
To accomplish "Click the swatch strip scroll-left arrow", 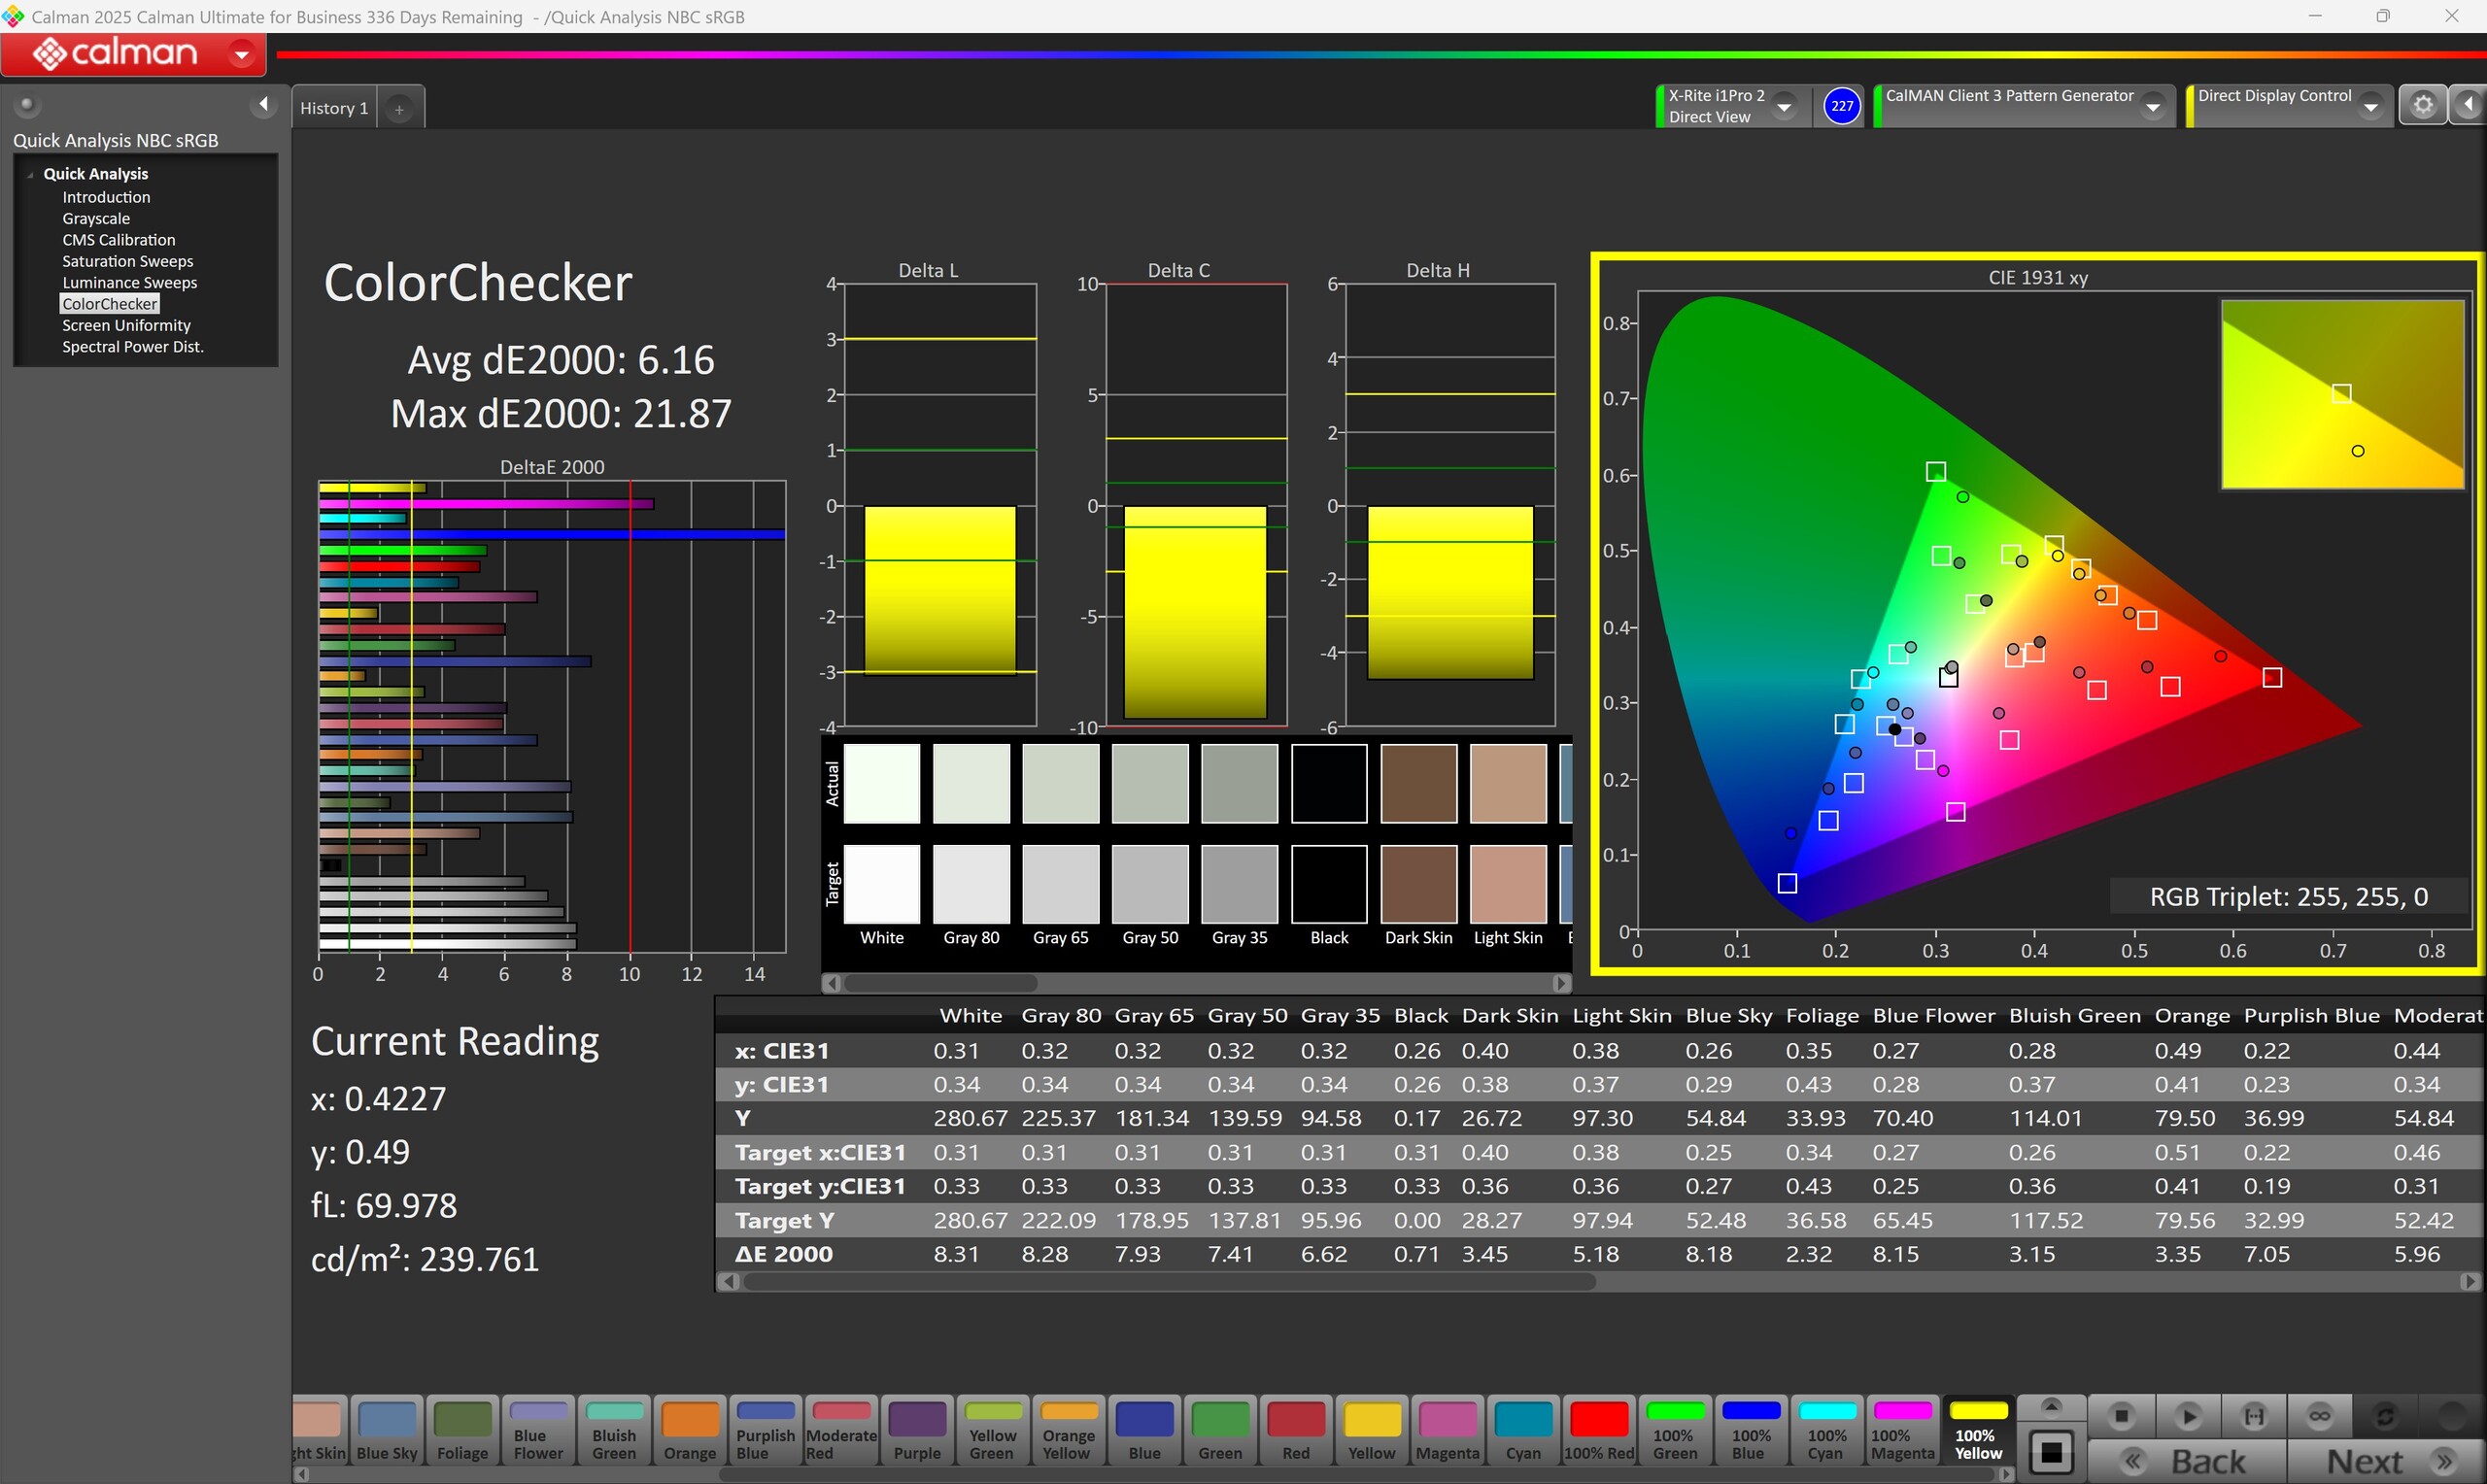I will [831, 984].
